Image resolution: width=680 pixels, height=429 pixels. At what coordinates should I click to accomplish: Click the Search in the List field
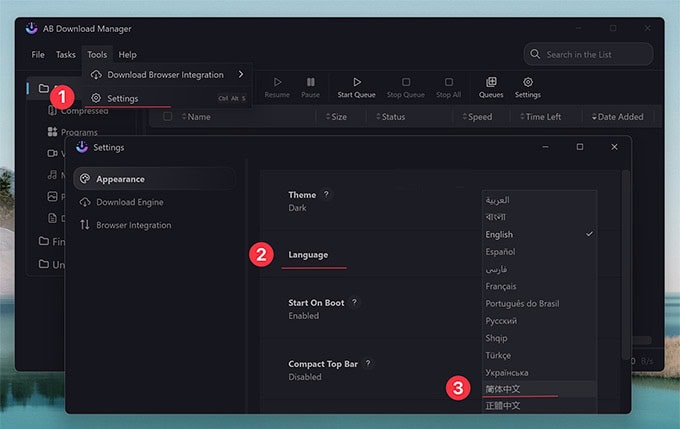(x=588, y=54)
